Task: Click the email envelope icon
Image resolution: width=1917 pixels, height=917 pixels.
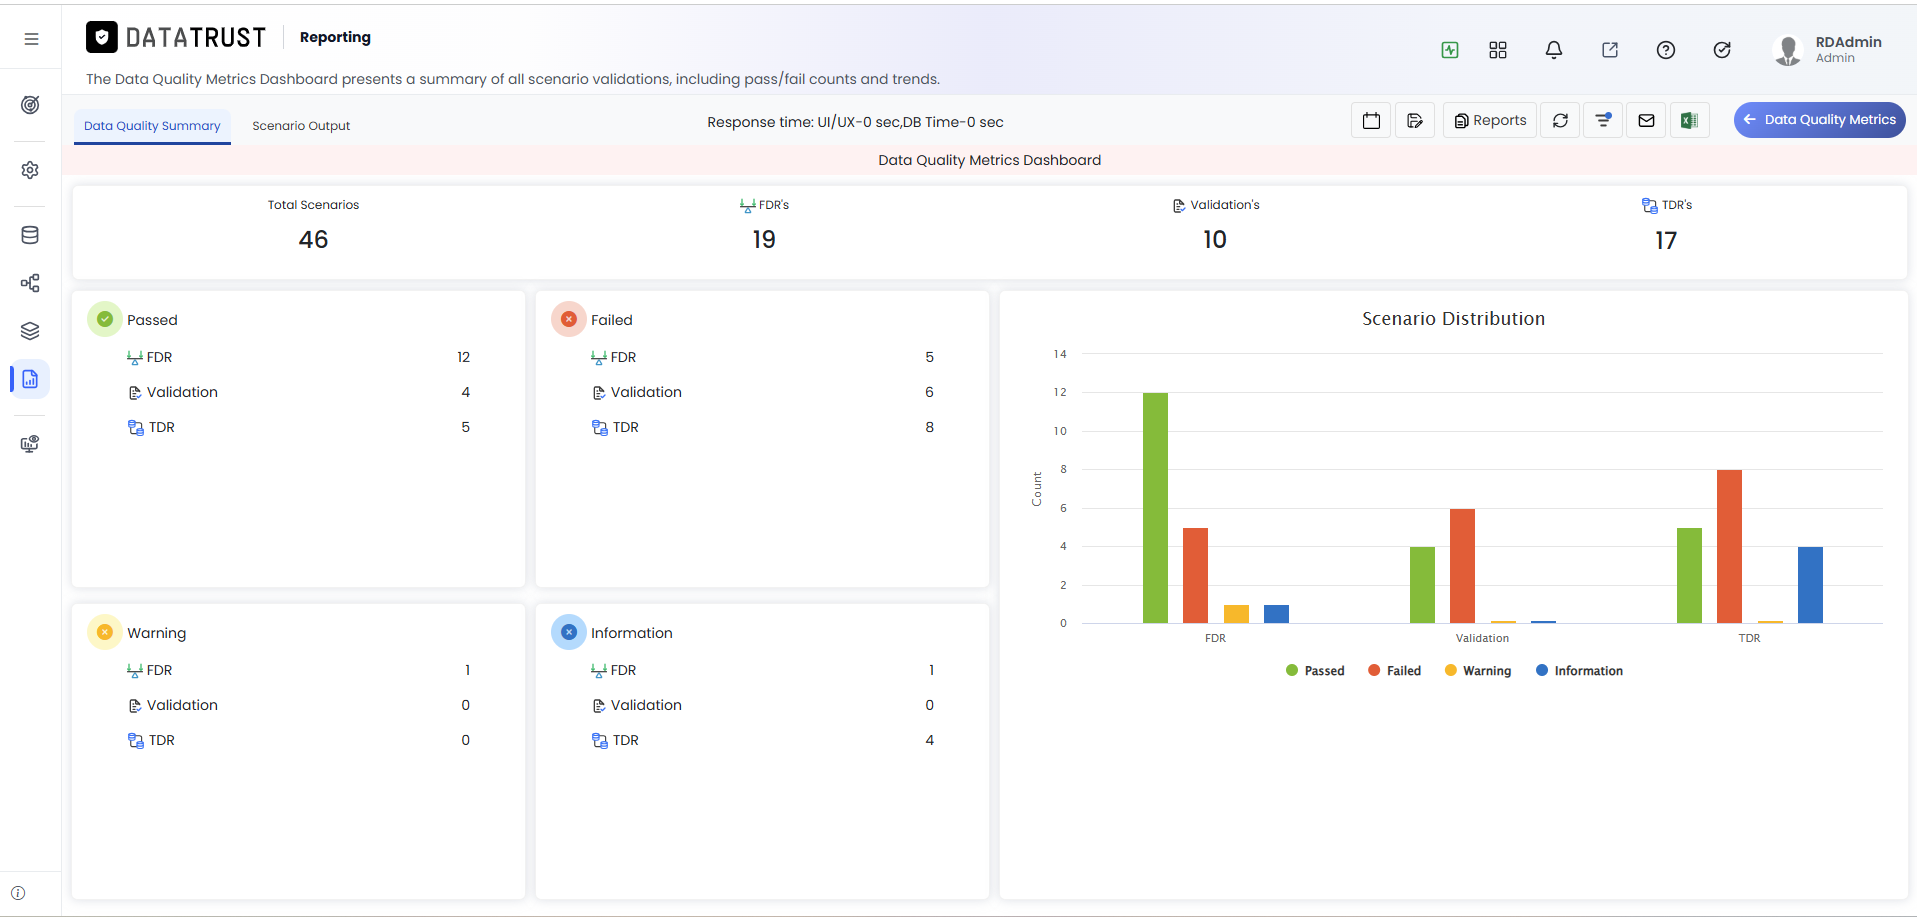Action: tap(1646, 121)
